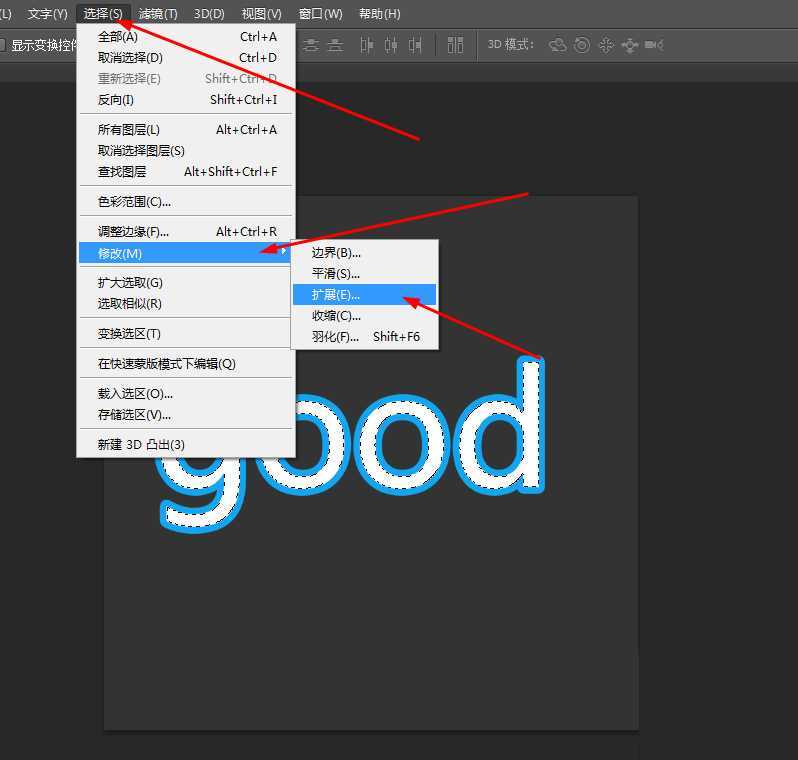
Task: Click the 3D scale video-camera icon
Action: (654, 45)
